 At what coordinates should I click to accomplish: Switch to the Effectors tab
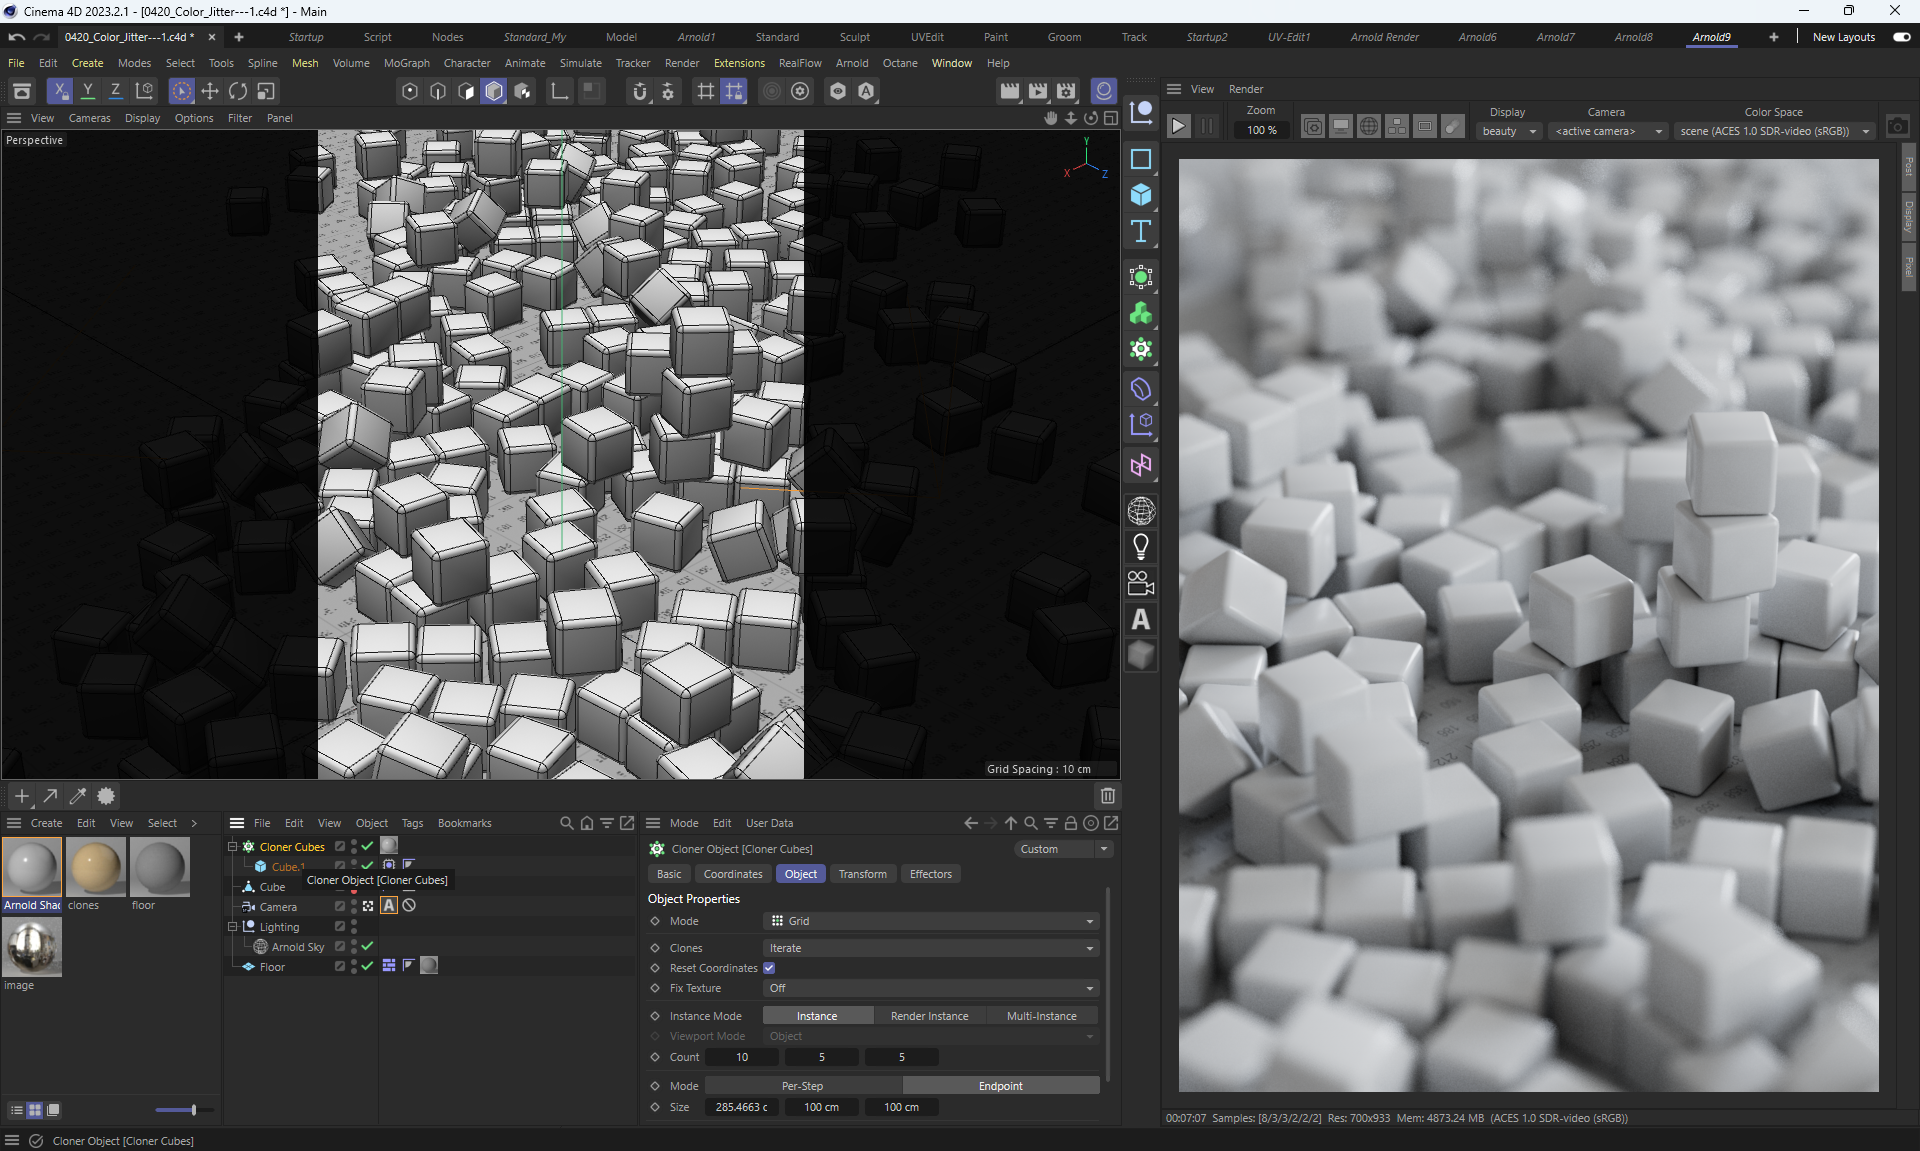930,874
